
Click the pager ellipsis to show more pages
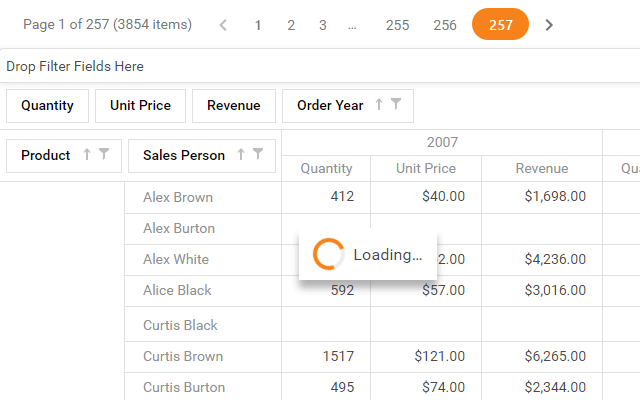352,25
